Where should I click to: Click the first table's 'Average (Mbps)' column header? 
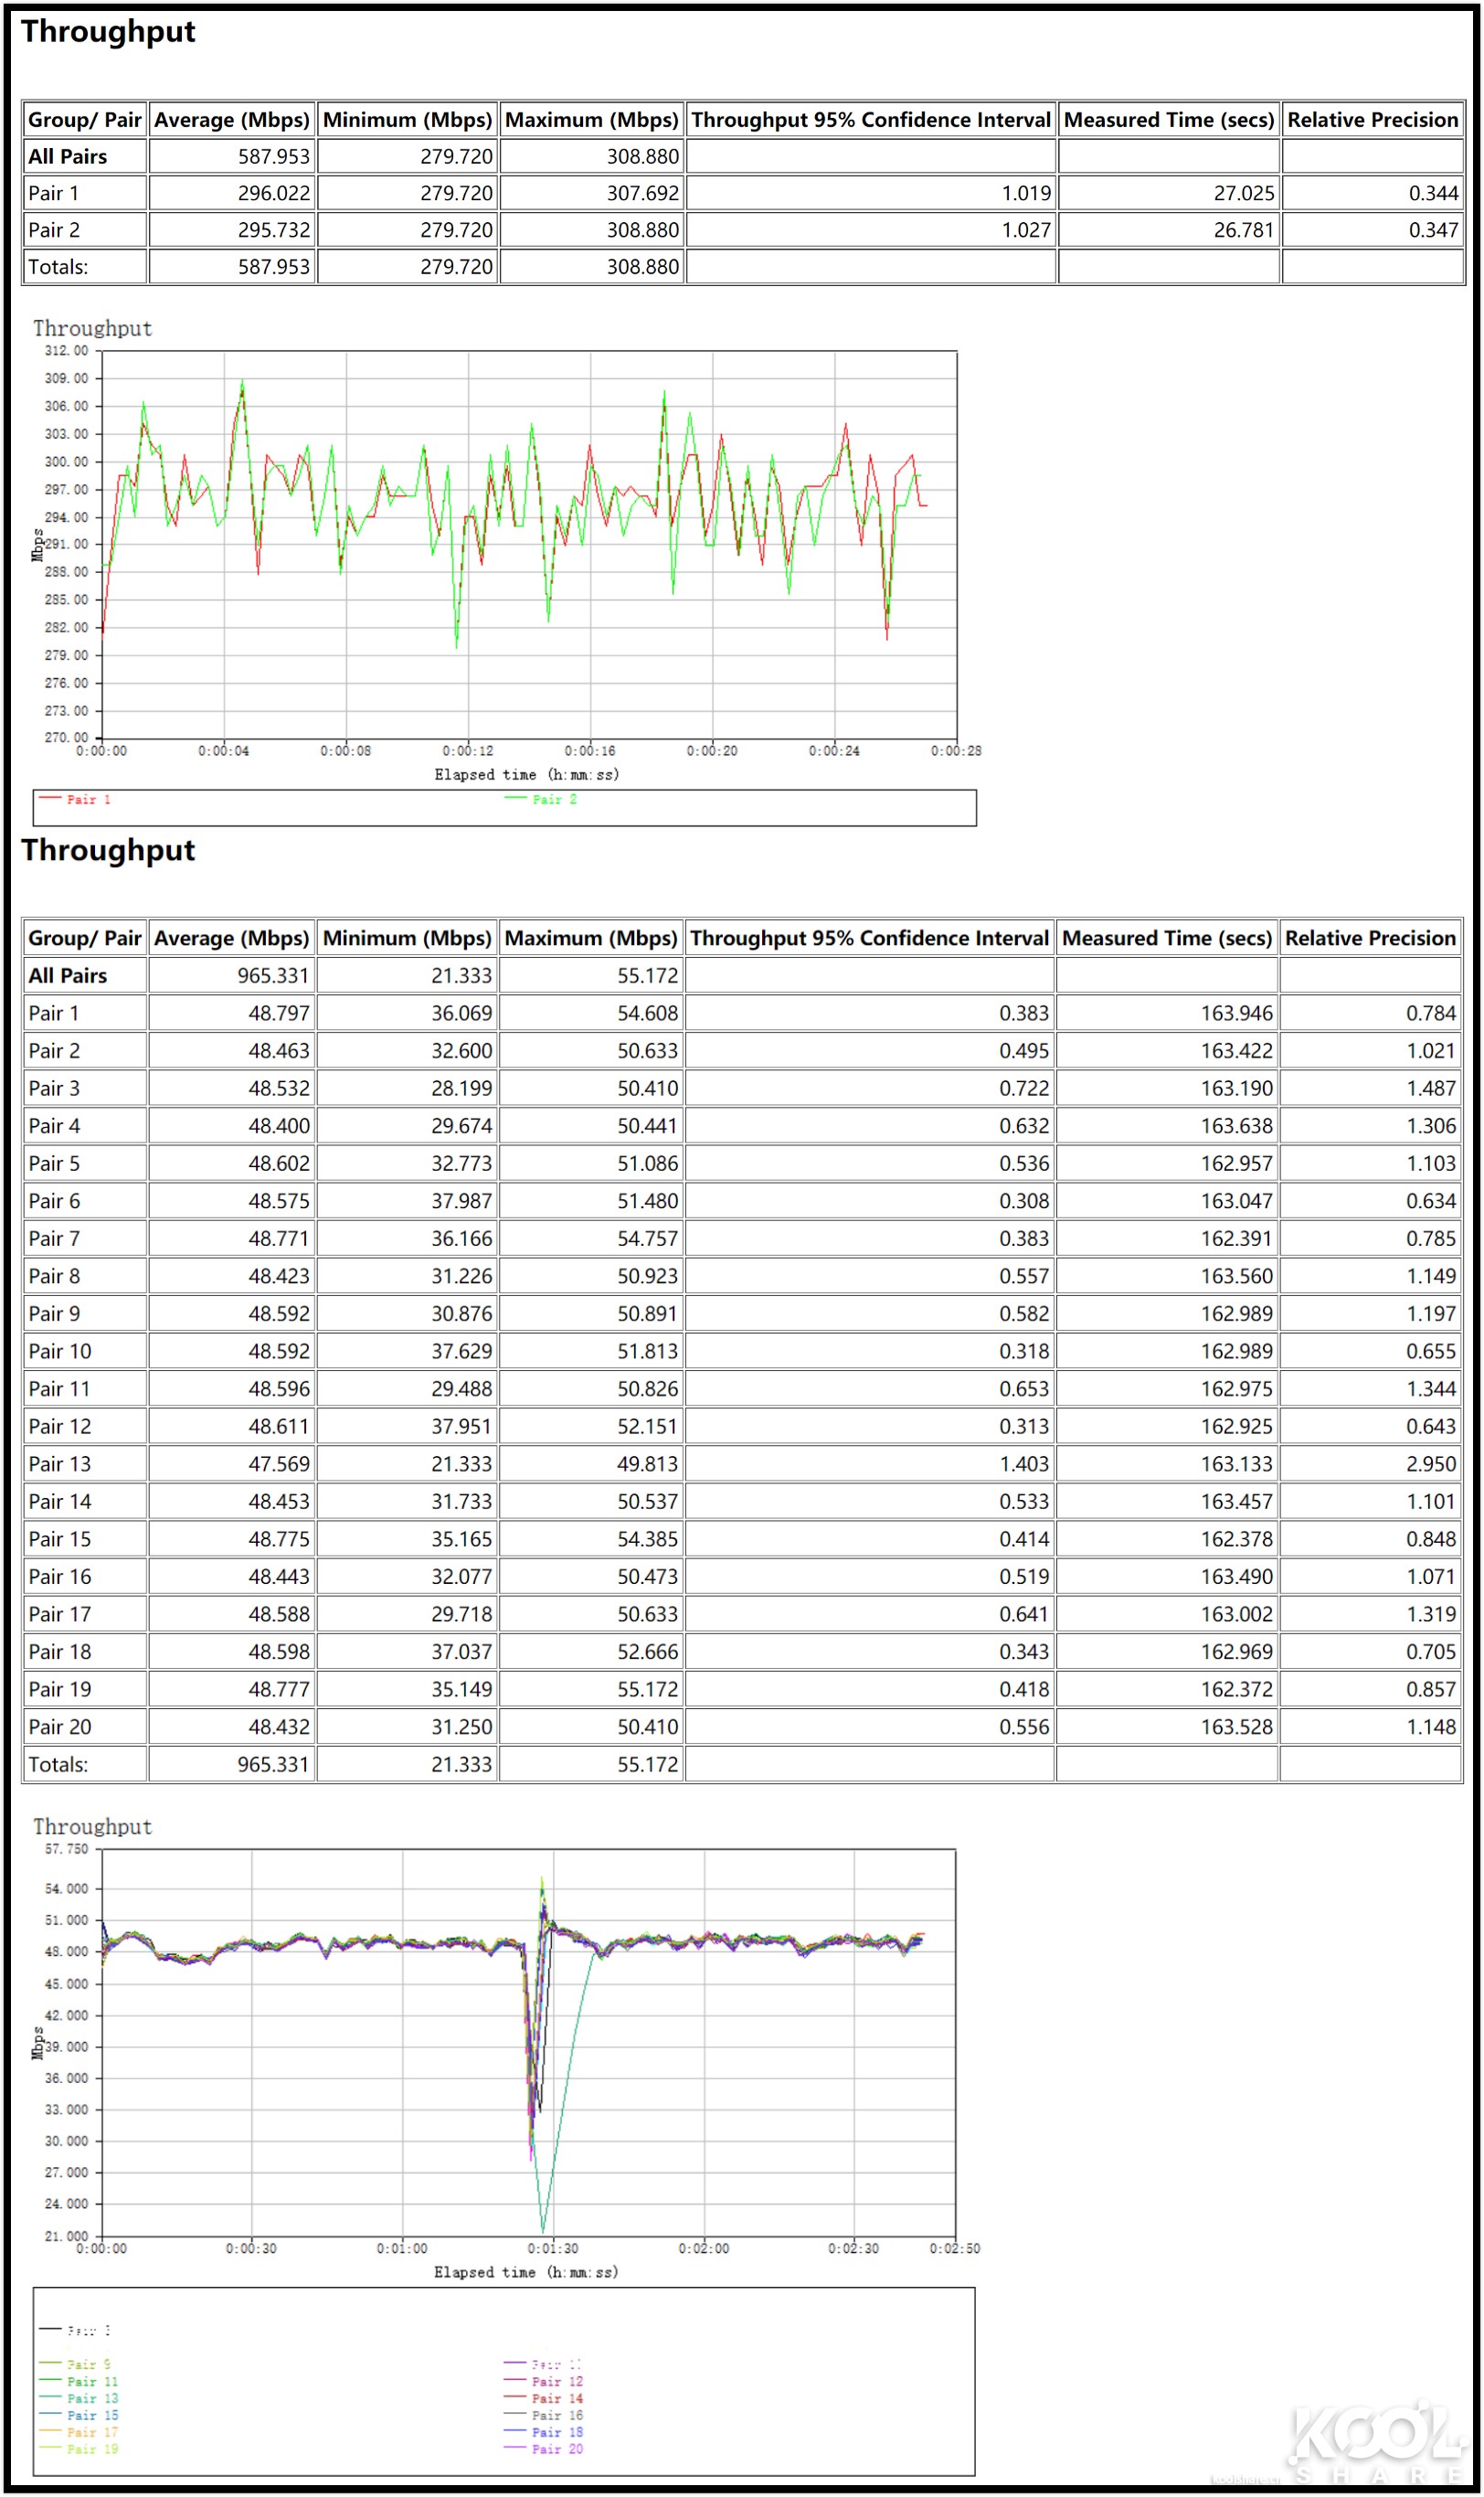[232, 120]
